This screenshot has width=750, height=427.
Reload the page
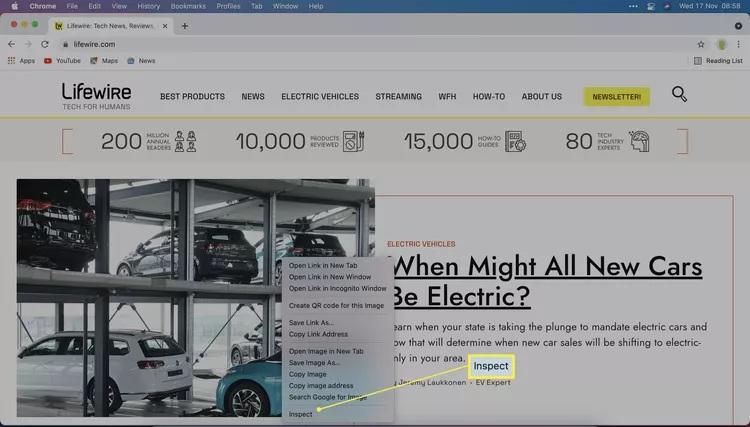pyautogui.click(x=44, y=44)
